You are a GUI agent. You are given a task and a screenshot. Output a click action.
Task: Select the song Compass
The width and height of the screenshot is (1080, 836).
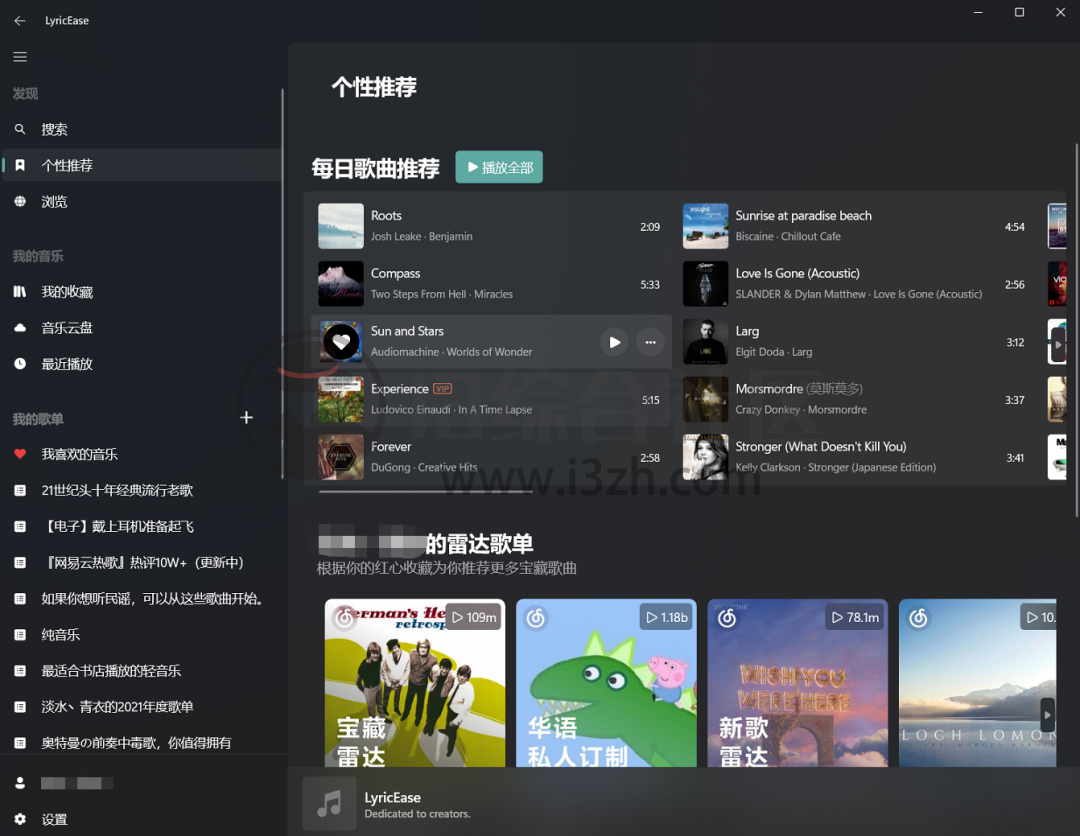[492, 284]
